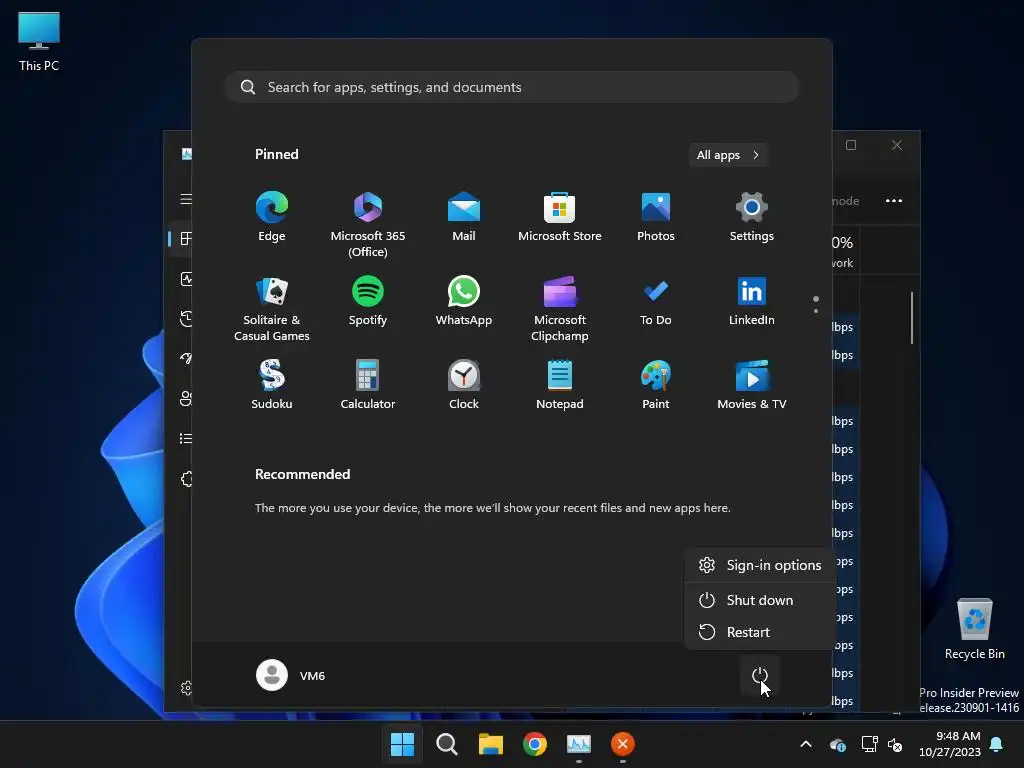Open Task Manager Details tab icon
The height and width of the screenshot is (768, 1024).
(186, 438)
